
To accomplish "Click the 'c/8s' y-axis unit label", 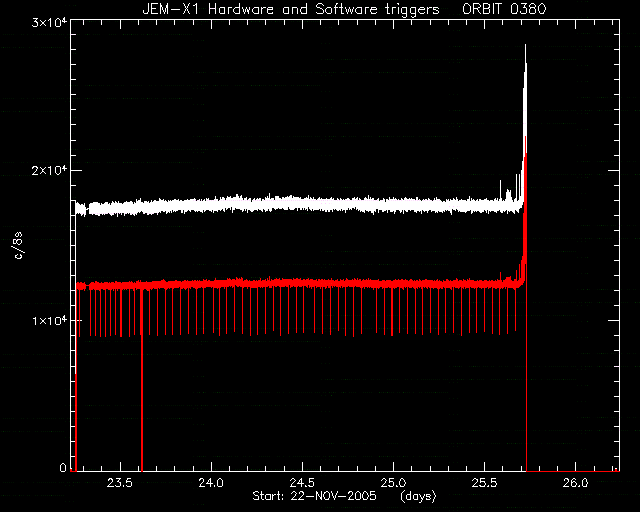I will pos(19,246).
